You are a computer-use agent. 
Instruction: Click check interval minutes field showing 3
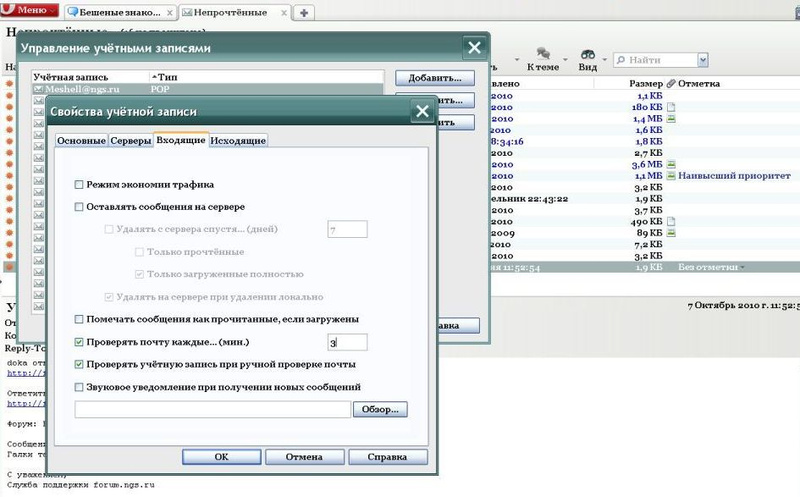[347, 342]
